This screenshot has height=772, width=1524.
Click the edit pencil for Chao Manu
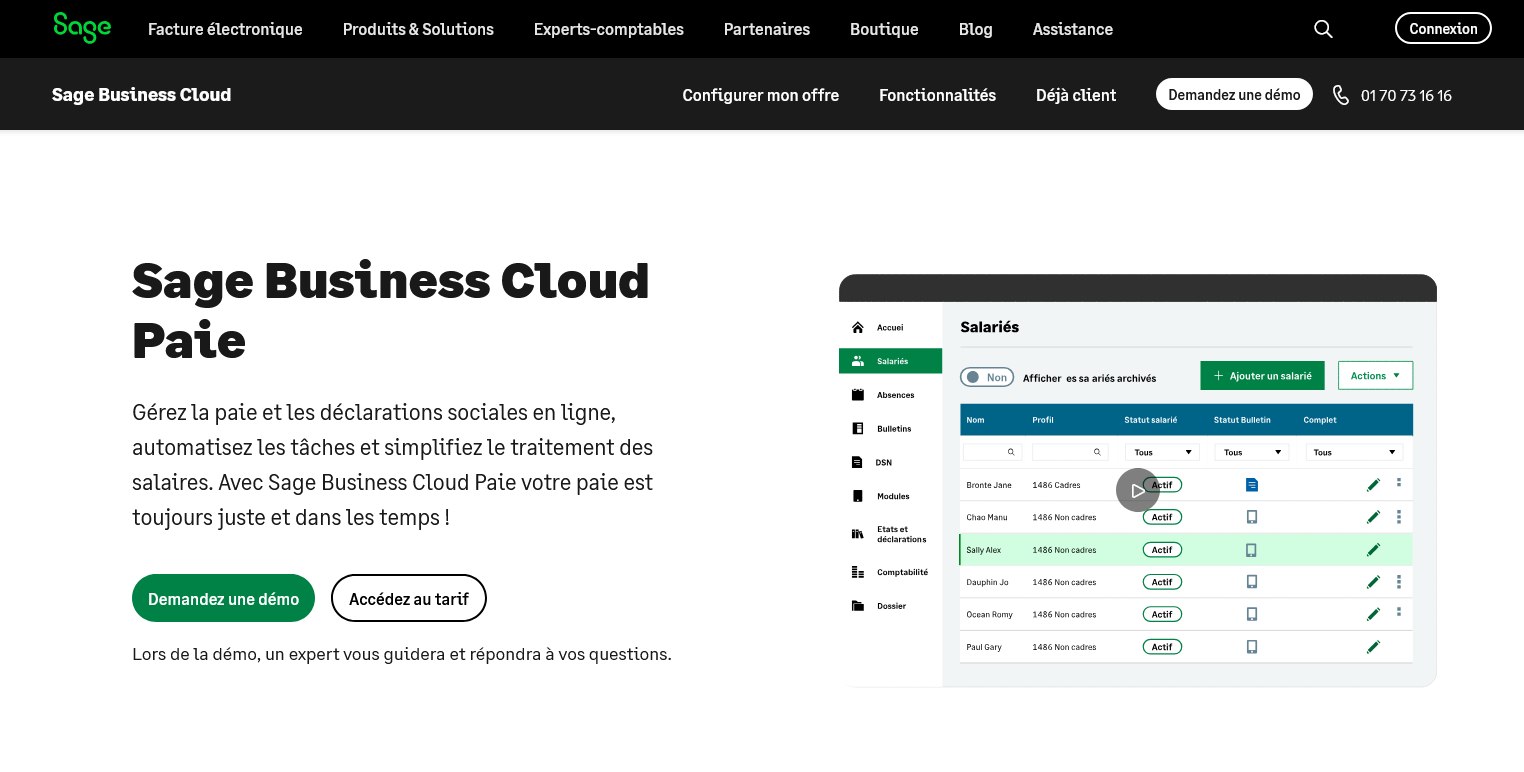coord(1373,517)
